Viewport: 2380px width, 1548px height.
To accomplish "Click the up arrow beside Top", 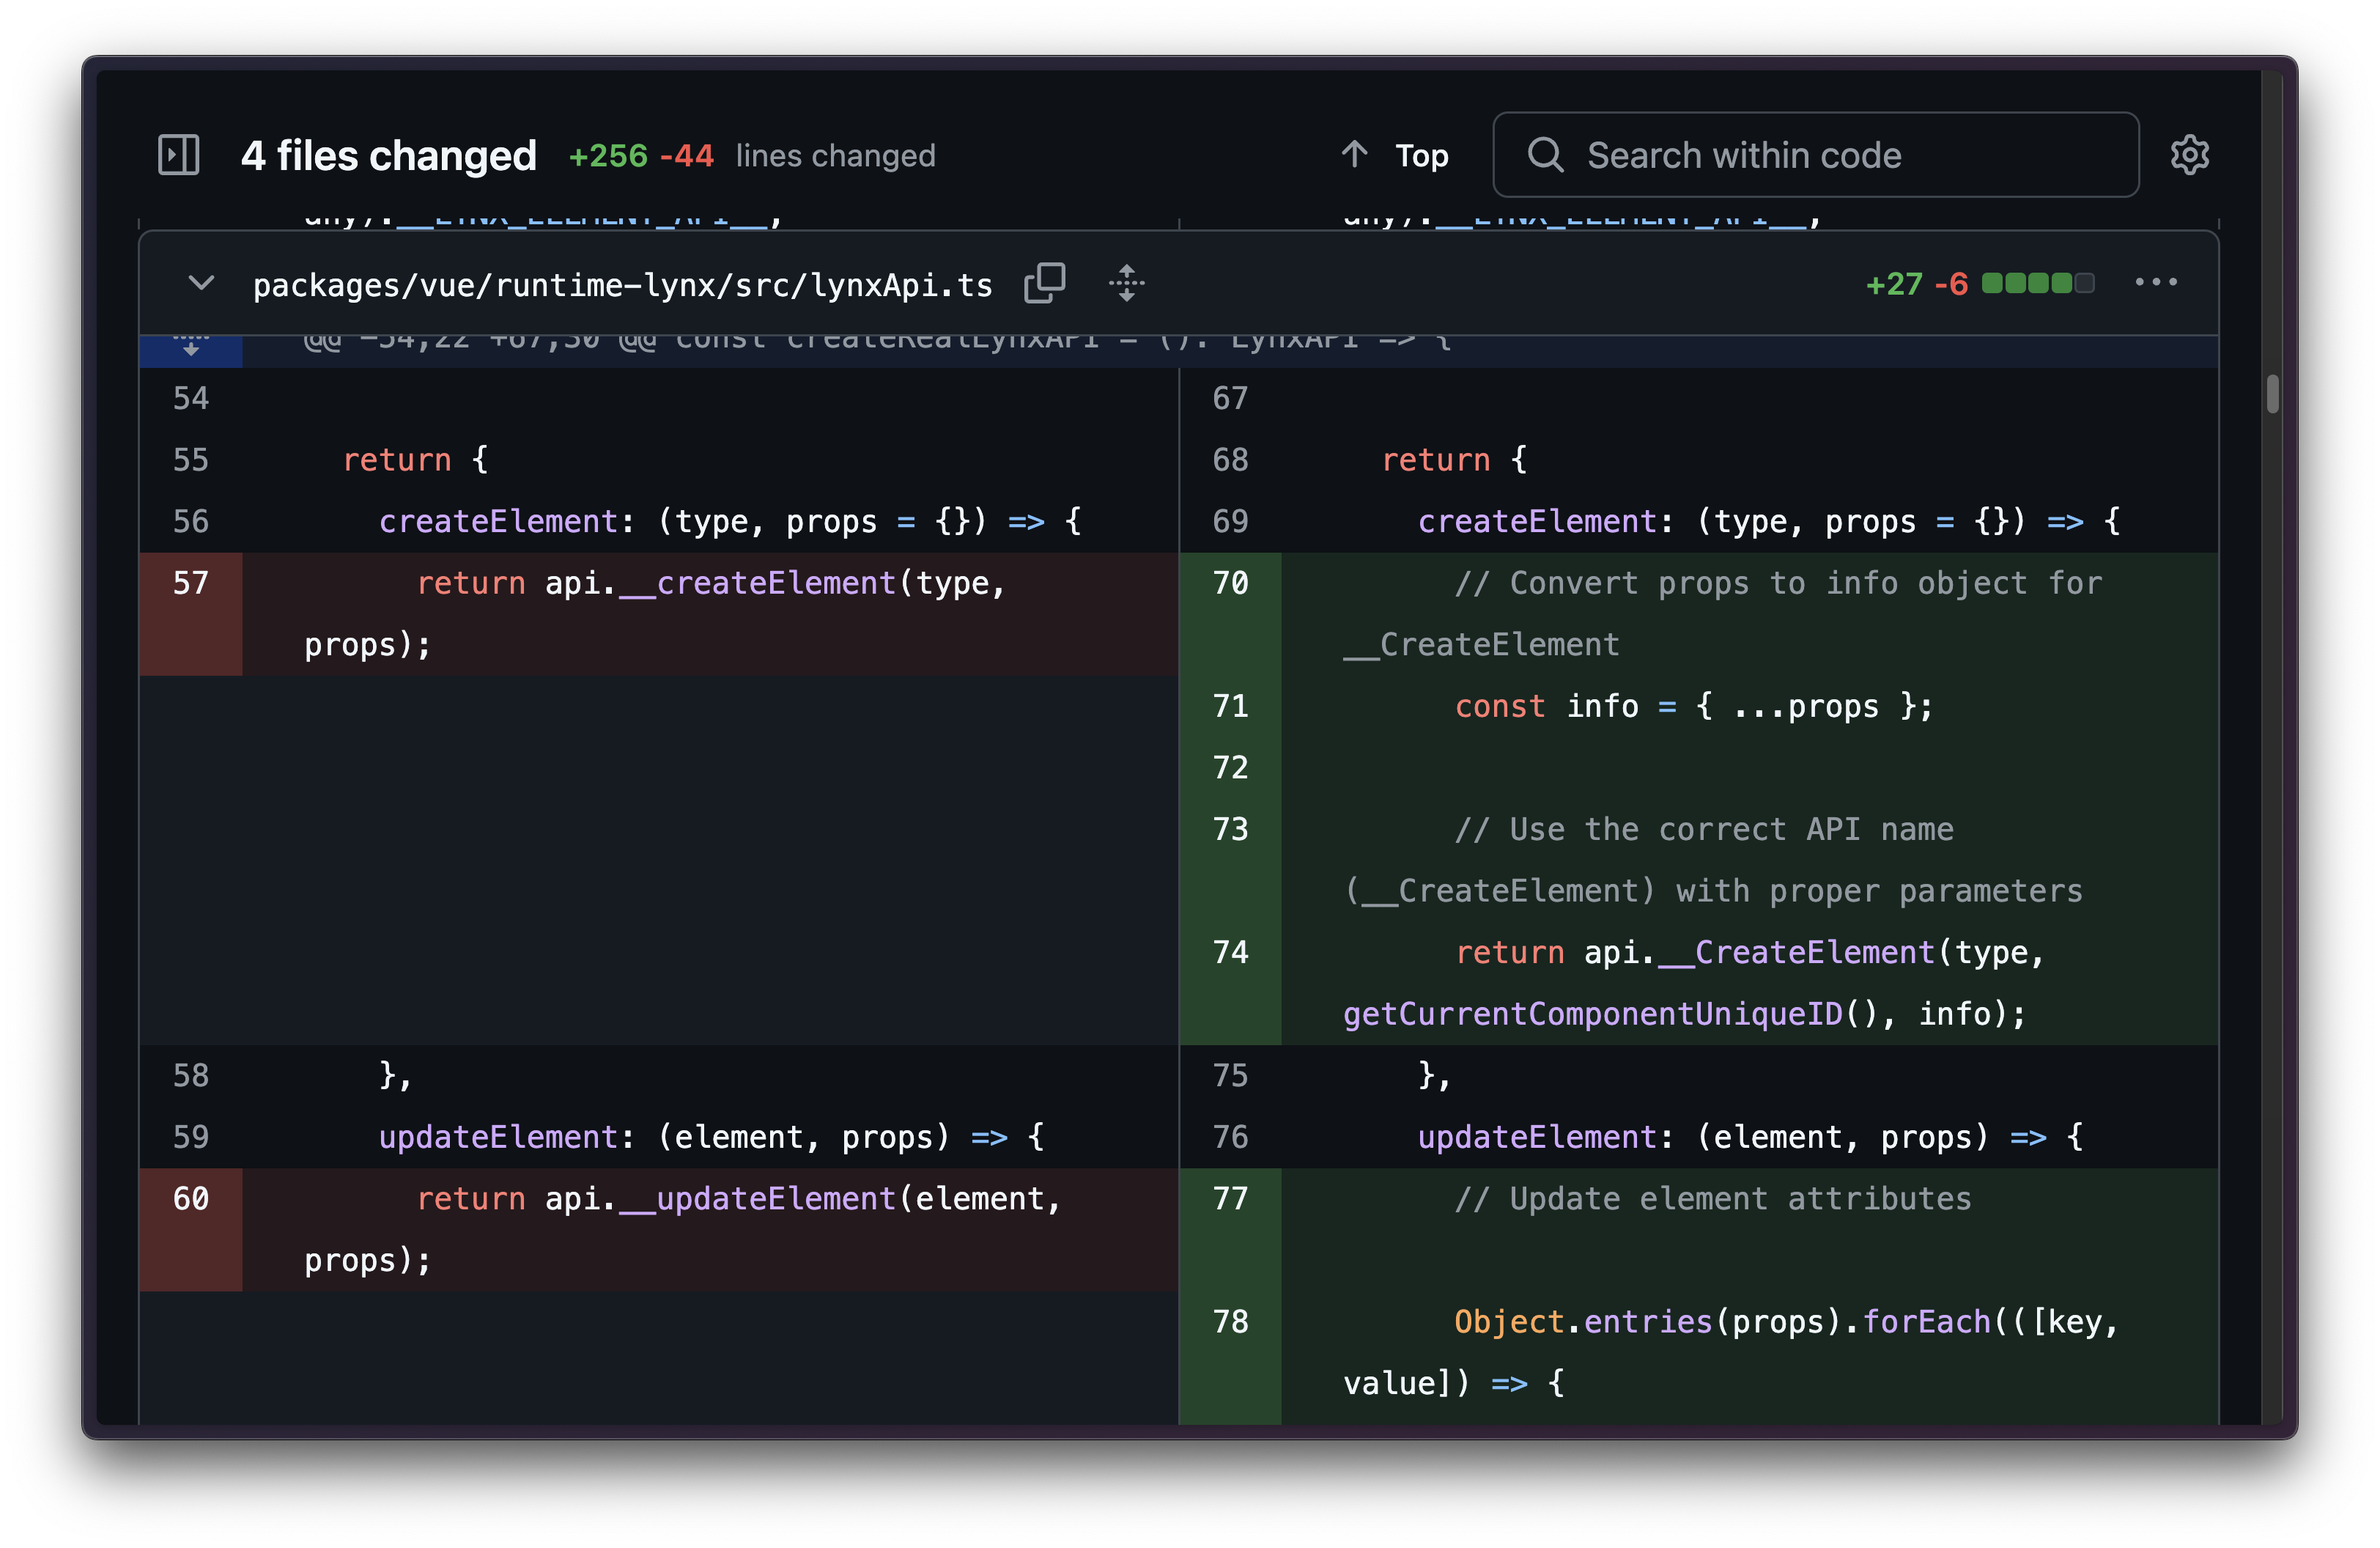I will [1355, 154].
